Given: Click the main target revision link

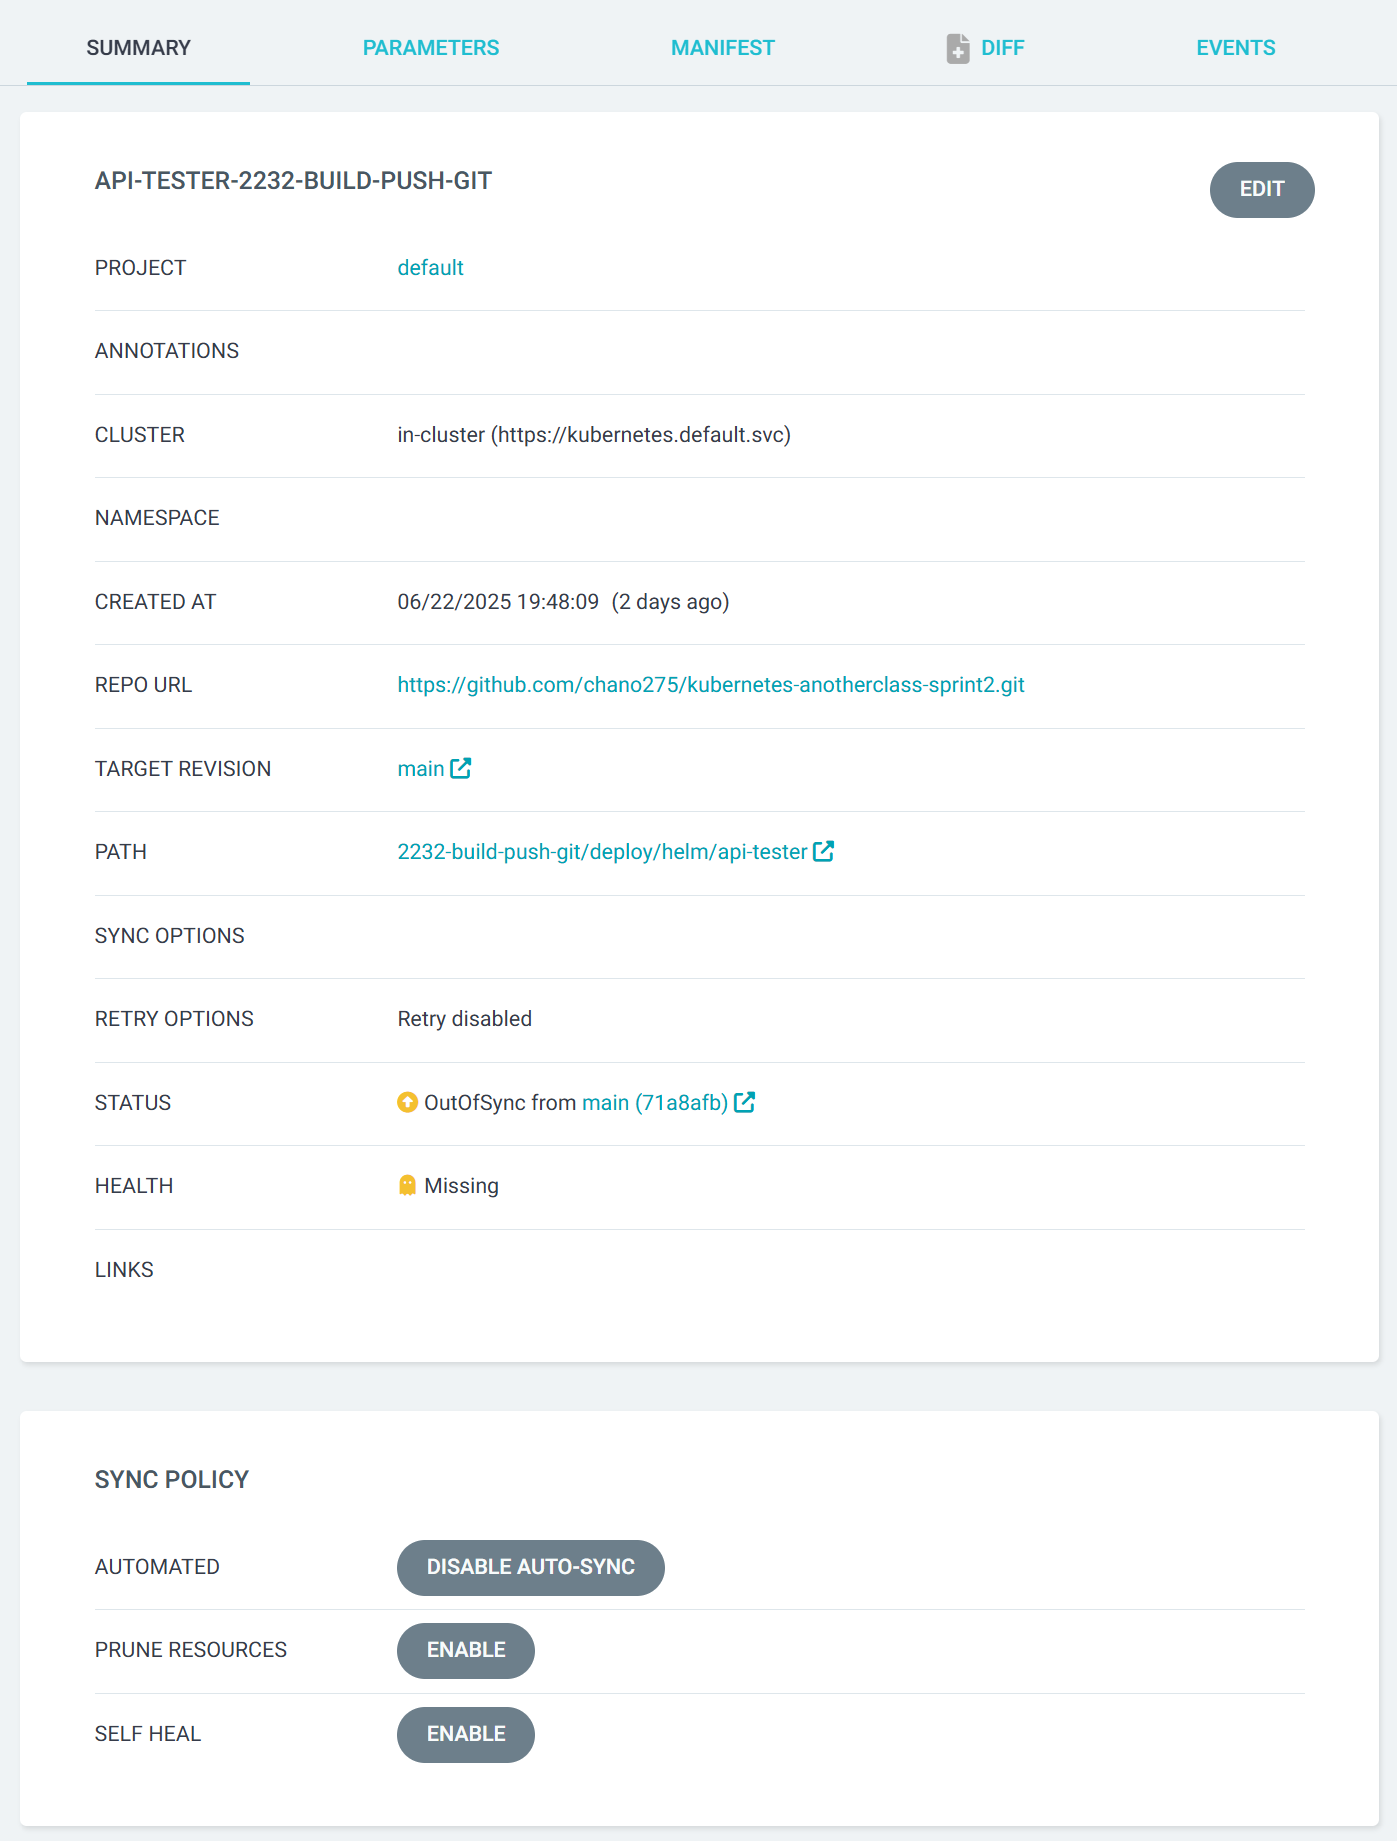Looking at the screenshot, I should coord(420,769).
